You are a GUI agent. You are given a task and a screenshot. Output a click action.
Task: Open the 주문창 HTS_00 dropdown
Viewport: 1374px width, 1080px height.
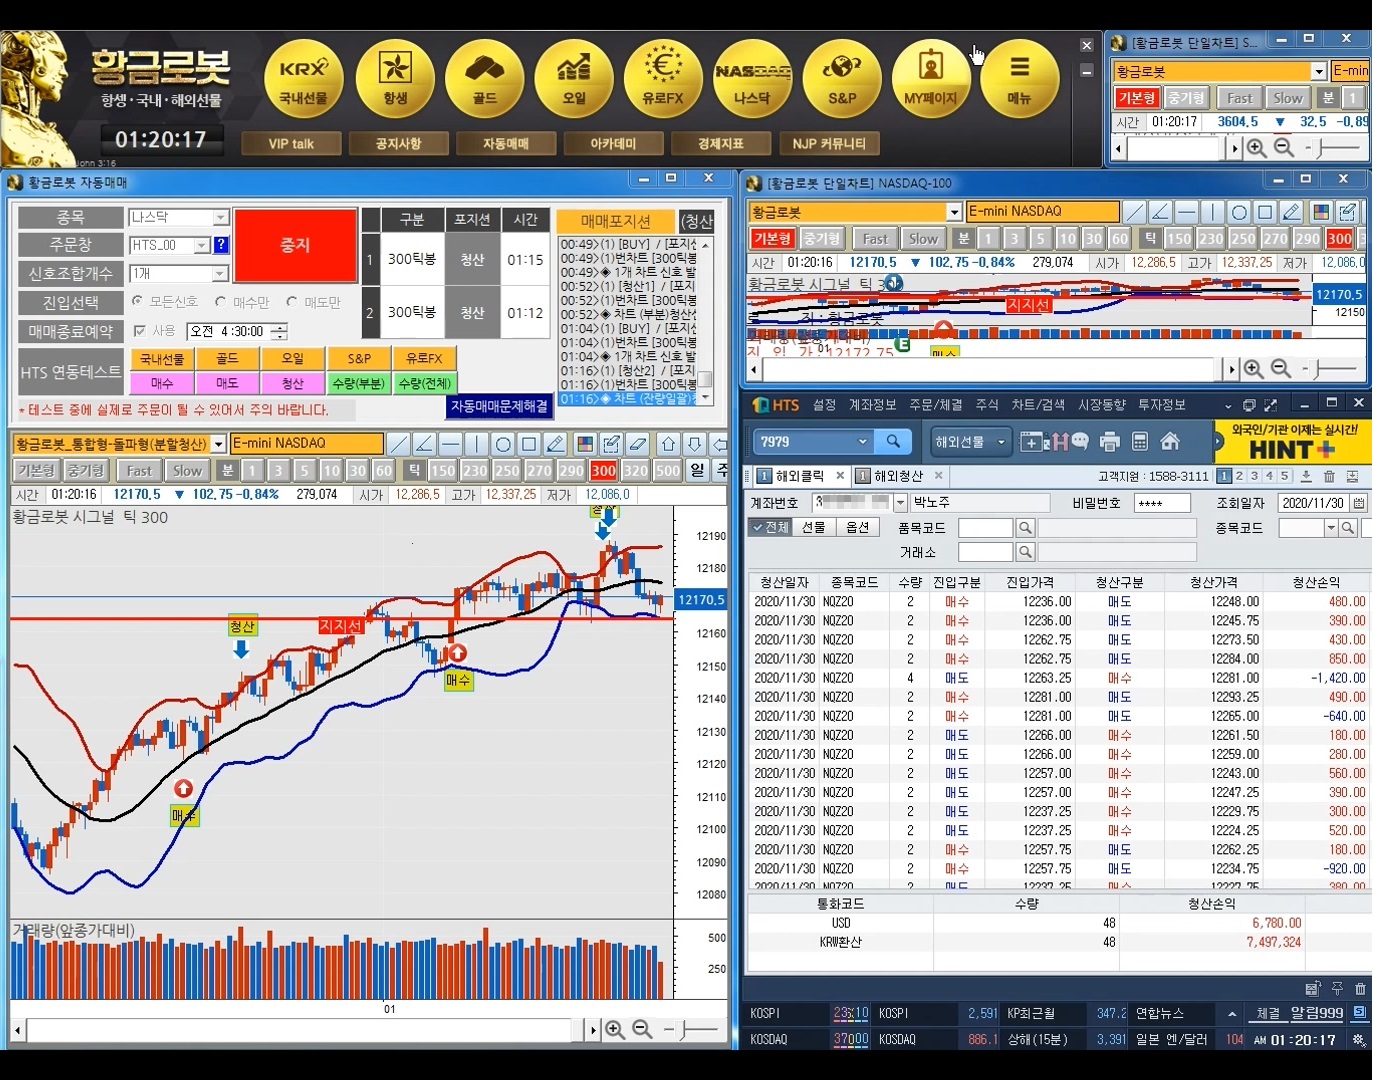tap(202, 245)
